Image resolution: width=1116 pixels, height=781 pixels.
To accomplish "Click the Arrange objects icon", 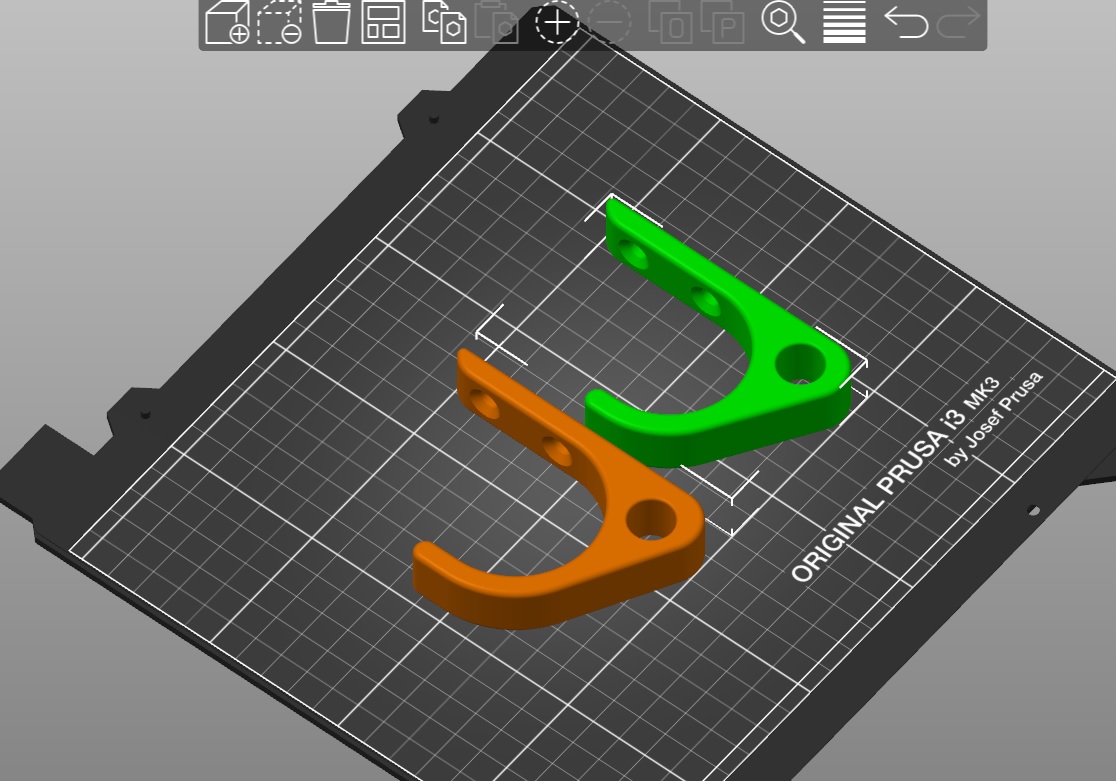I will tap(384, 21).
